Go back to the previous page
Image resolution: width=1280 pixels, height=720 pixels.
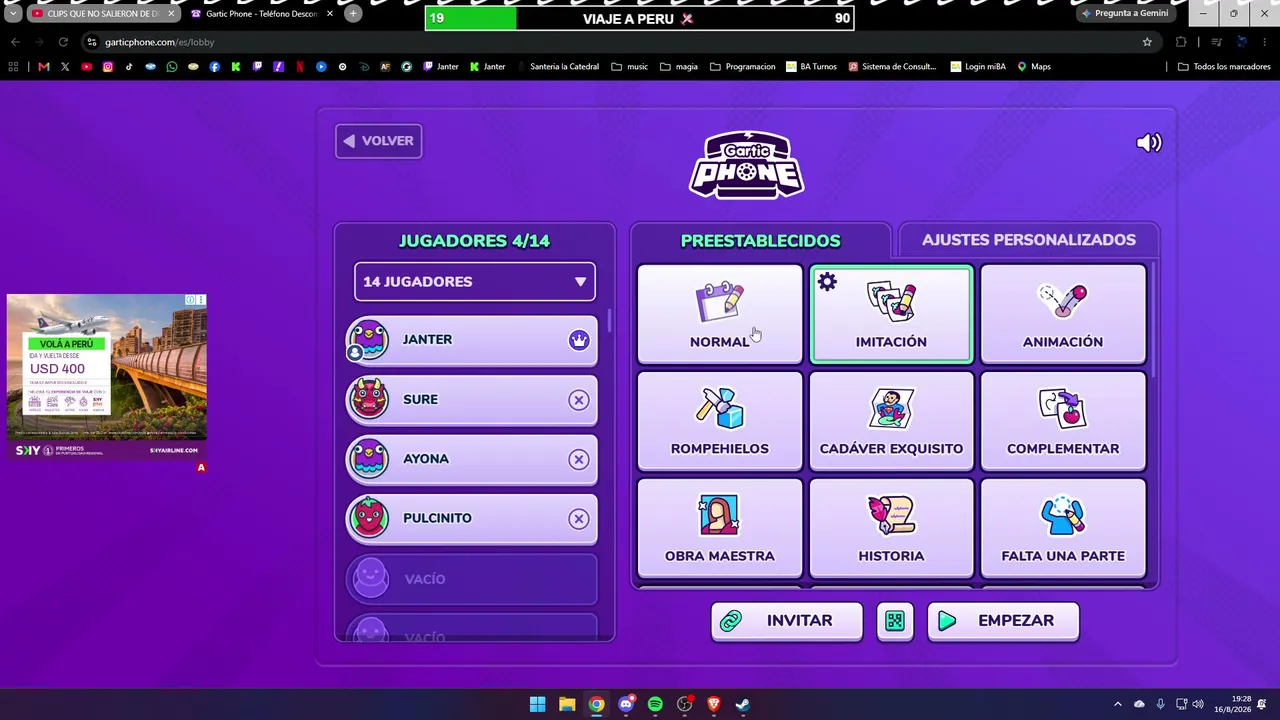coord(15,42)
